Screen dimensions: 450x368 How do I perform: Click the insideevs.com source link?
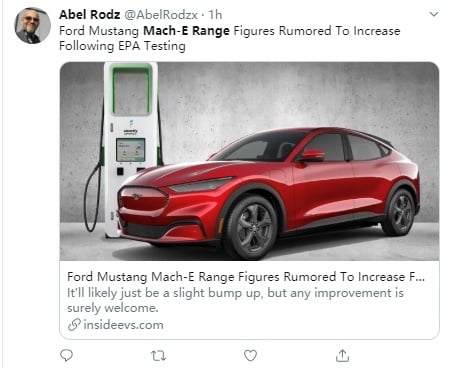point(123,325)
